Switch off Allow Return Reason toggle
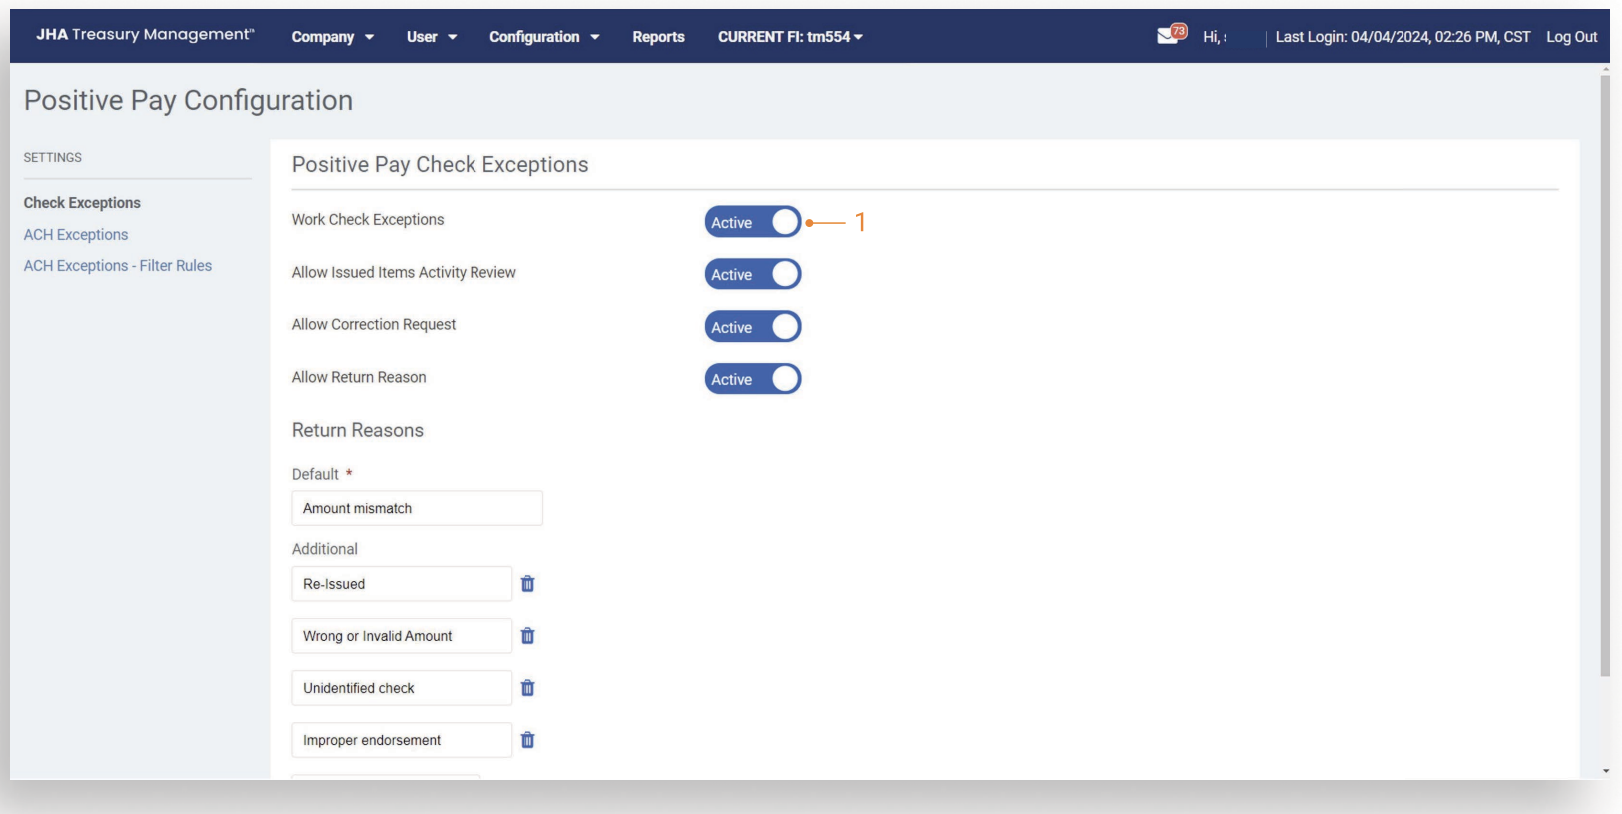The height and width of the screenshot is (814, 1622). click(753, 379)
